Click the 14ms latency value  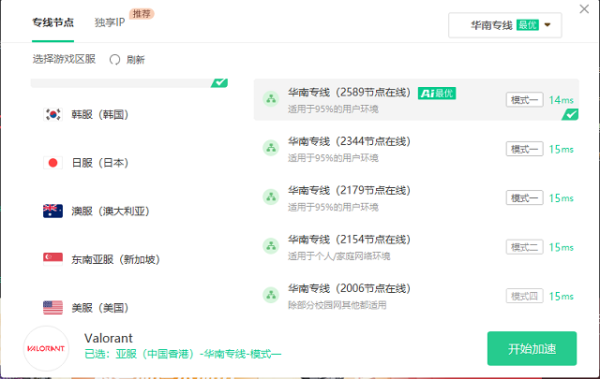click(561, 100)
